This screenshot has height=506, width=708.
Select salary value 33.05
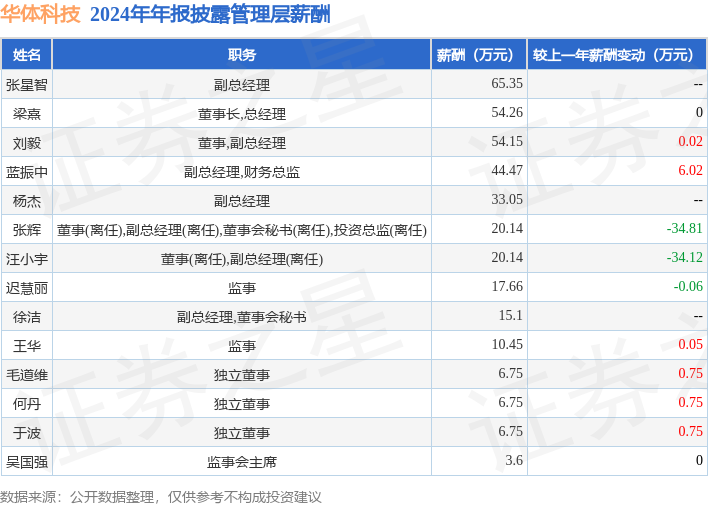pyautogui.click(x=507, y=199)
